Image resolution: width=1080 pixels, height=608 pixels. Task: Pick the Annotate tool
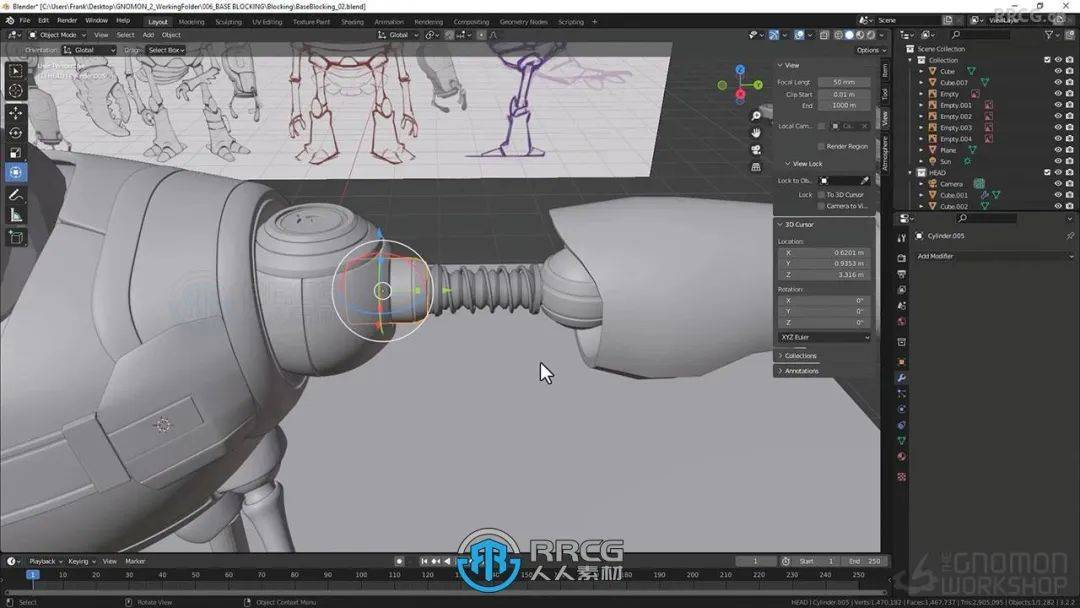coord(15,194)
